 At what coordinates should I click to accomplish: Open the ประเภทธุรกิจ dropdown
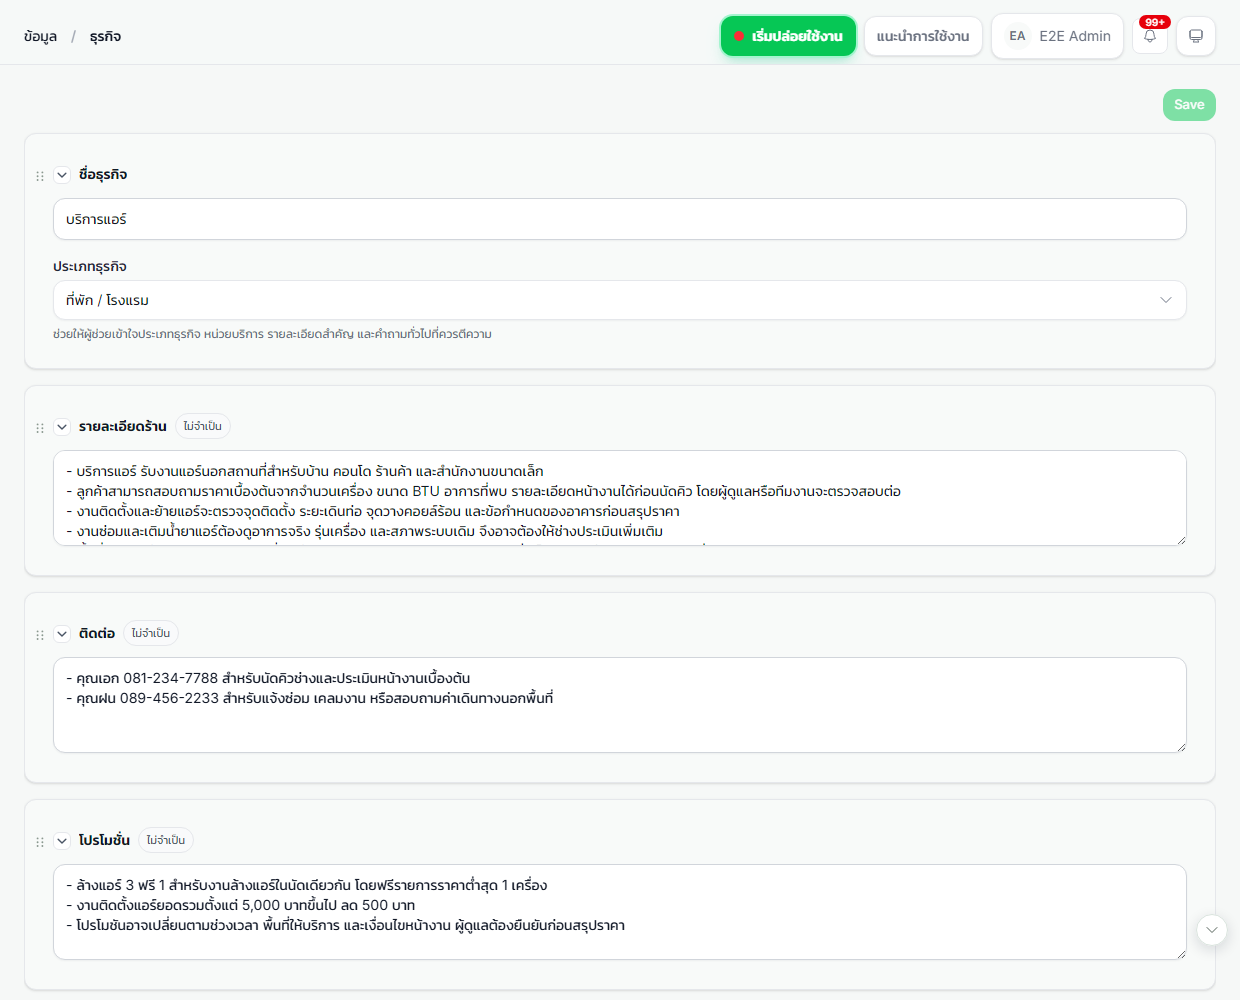pyautogui.click(x=619, y=300)
